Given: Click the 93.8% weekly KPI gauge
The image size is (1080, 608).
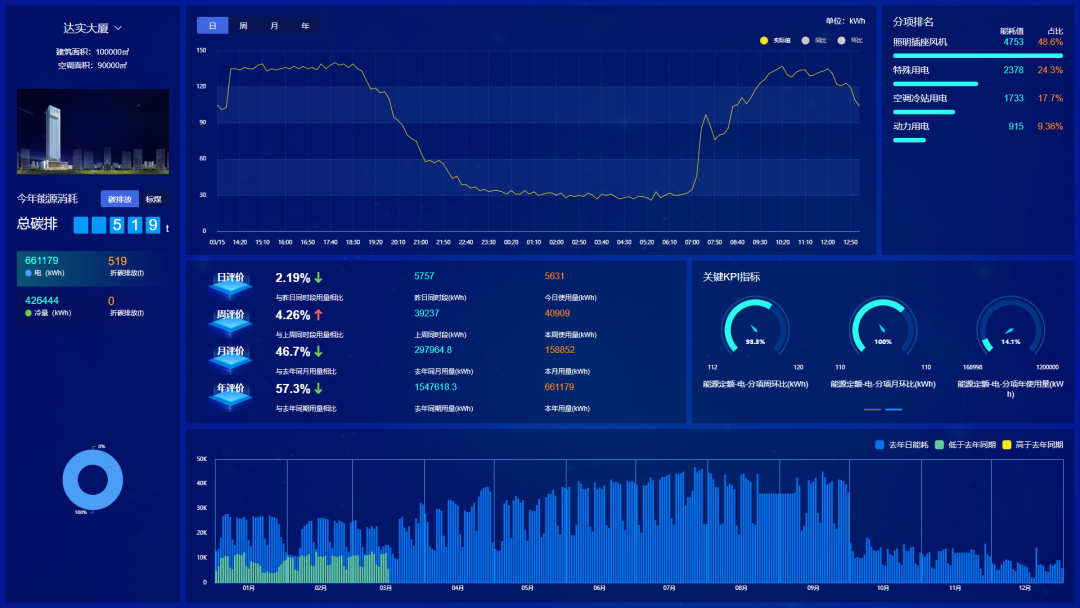Looking at the screenshot, I should 755,330.
